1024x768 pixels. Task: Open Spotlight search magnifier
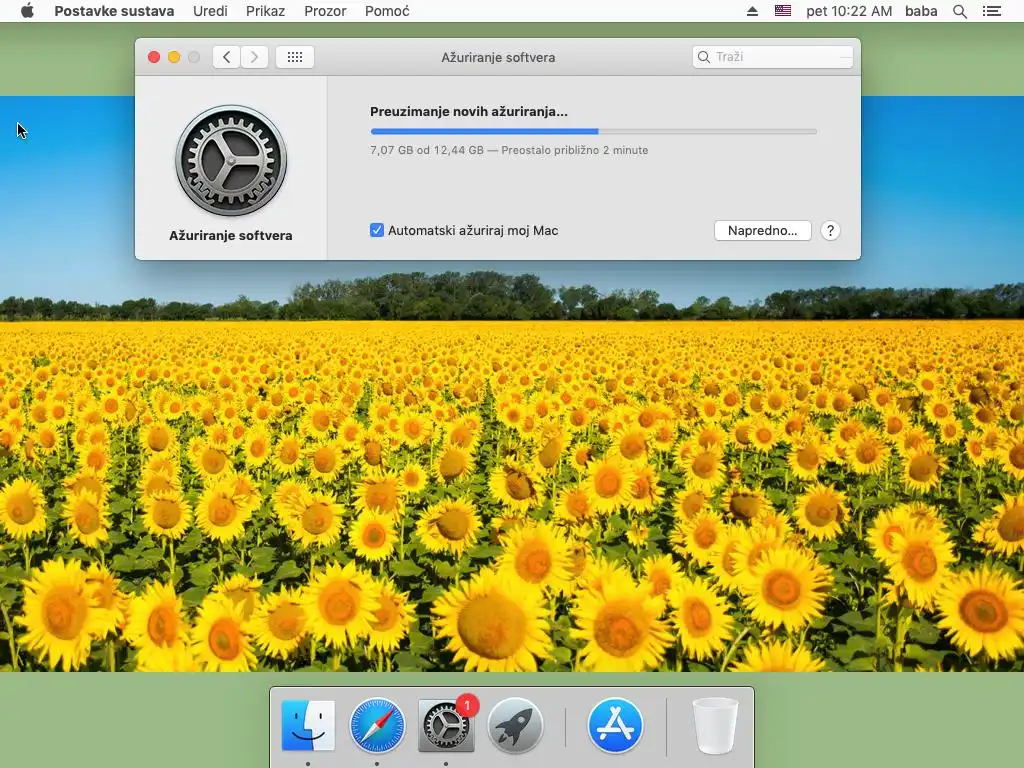pos(959,11)
